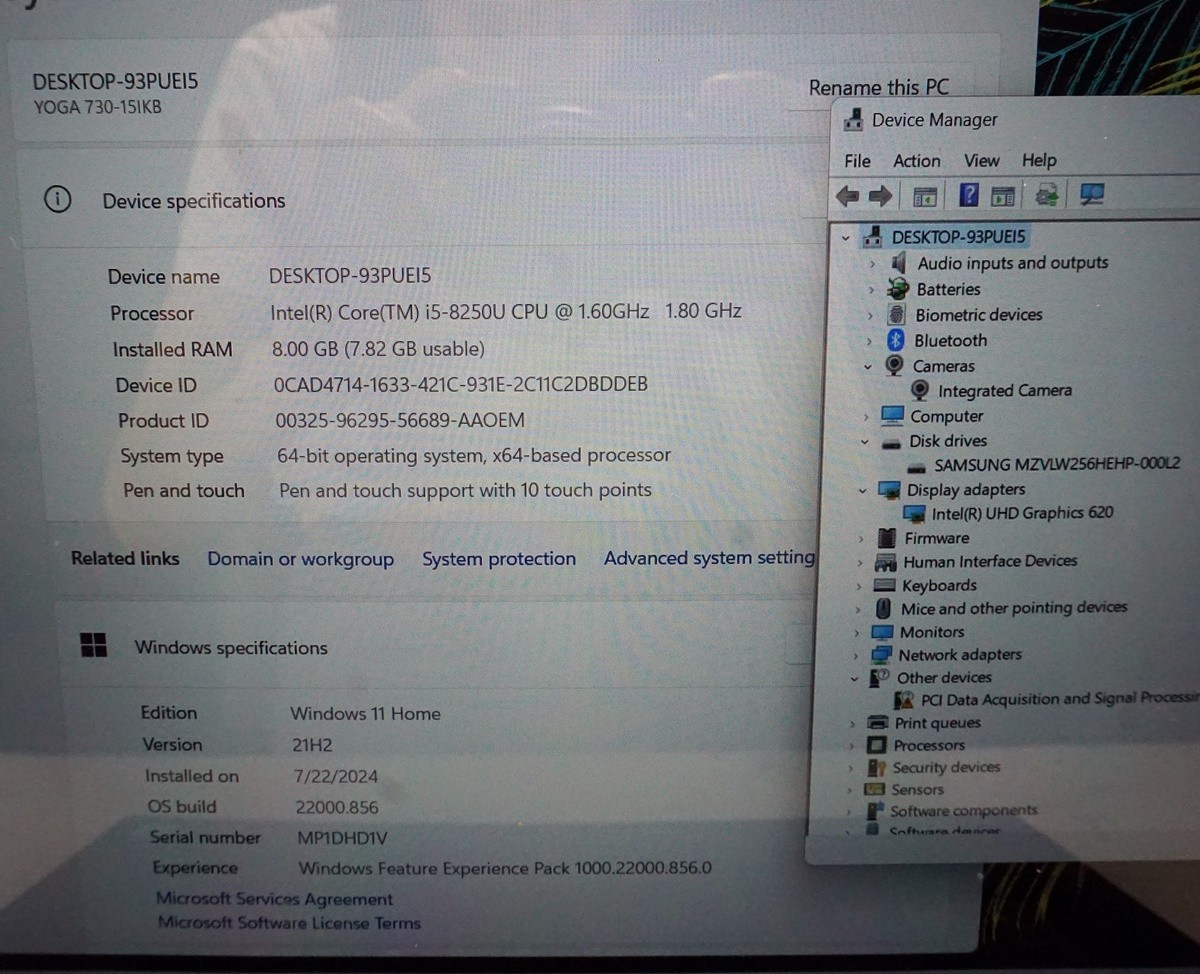
Task: Select the Bluetooth icon in device tree
Action: point(896,340)
